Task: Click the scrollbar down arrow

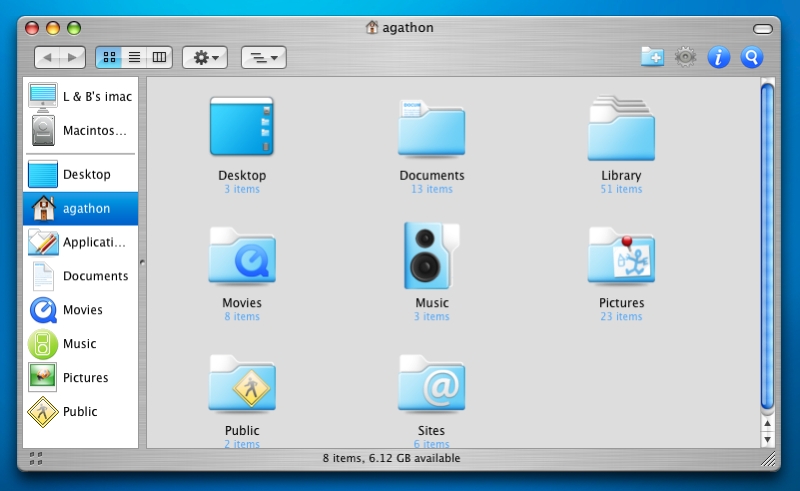Action: pyautogui.click(x=767, y=439)
